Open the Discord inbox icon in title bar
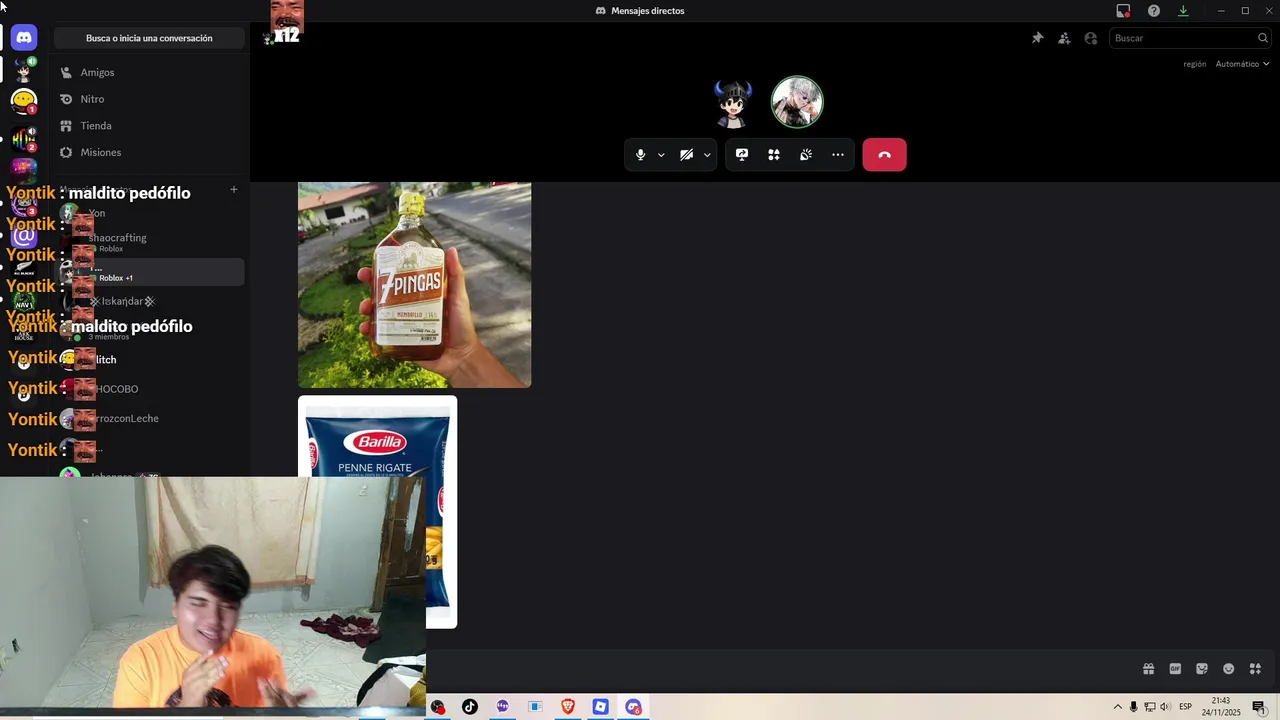The height and width of the screenshot is (720, 1280). [1123, 11]
